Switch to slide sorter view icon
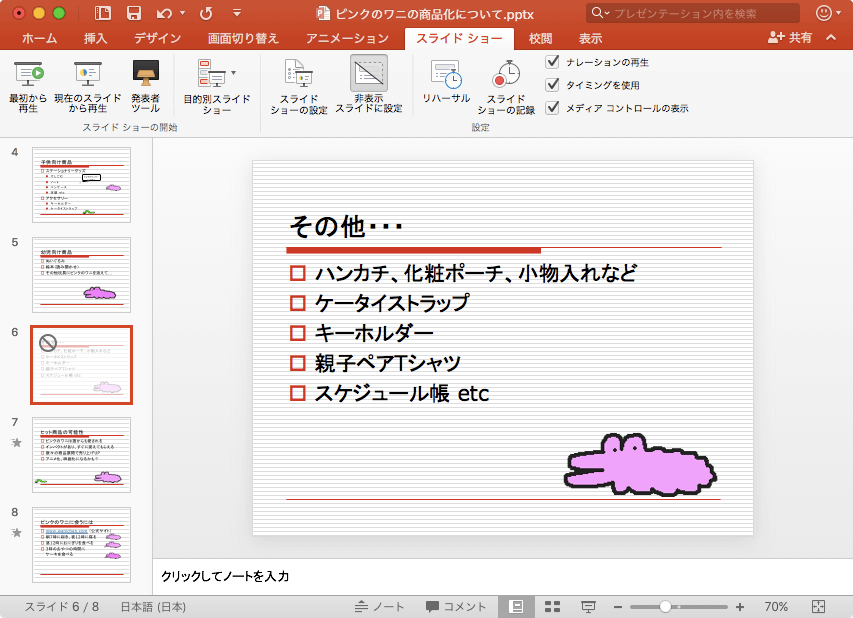 pyautogui.click(x=553, y=606)
